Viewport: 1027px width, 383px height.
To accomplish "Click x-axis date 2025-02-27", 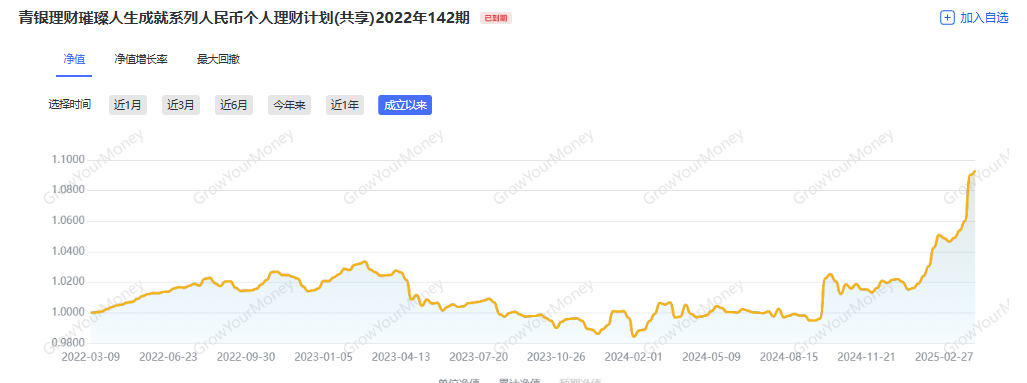I will coord(943,357).
